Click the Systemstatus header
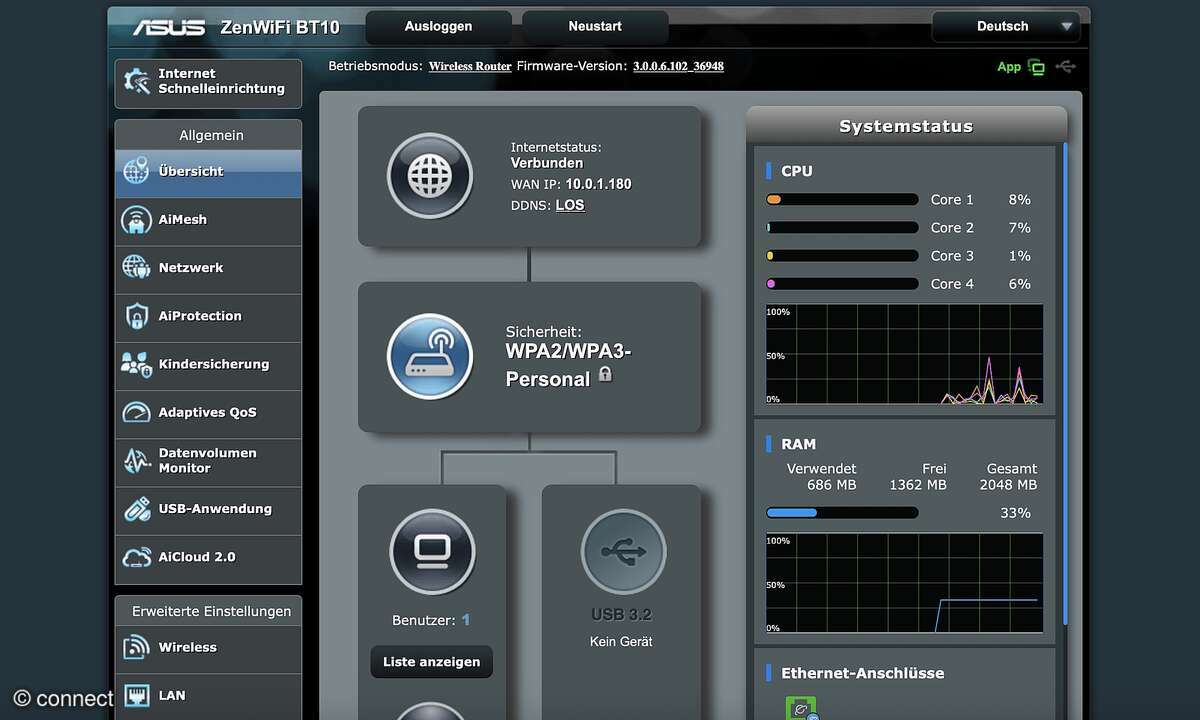This screenshot has width=1200, height=720. (x=906, y=127)
